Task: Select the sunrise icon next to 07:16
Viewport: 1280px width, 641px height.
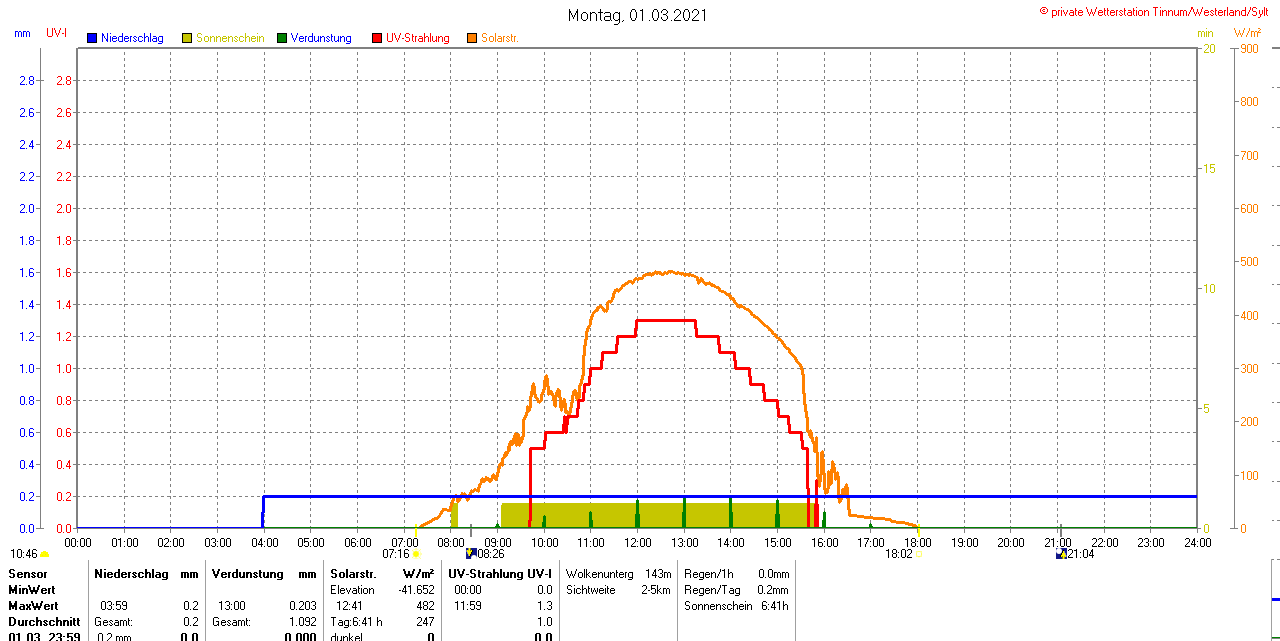Action: click(x=416, y=554)
